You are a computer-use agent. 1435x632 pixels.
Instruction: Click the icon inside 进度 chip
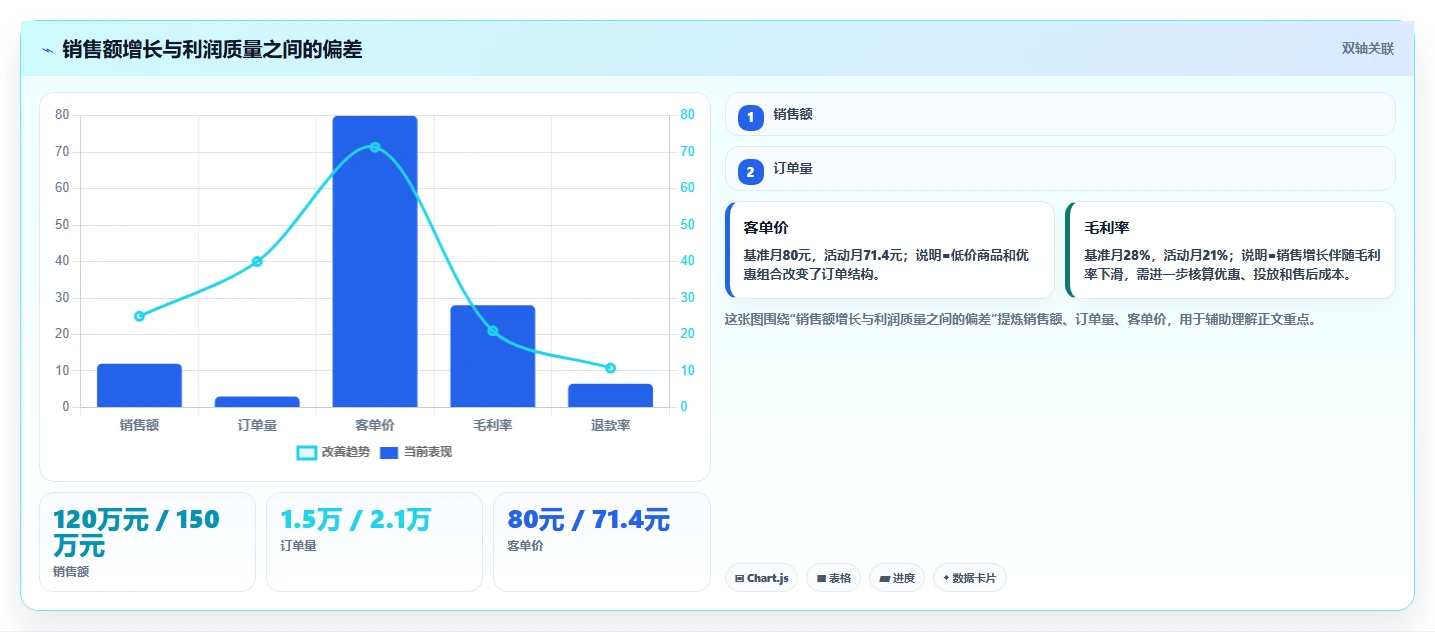coord(885,578)
